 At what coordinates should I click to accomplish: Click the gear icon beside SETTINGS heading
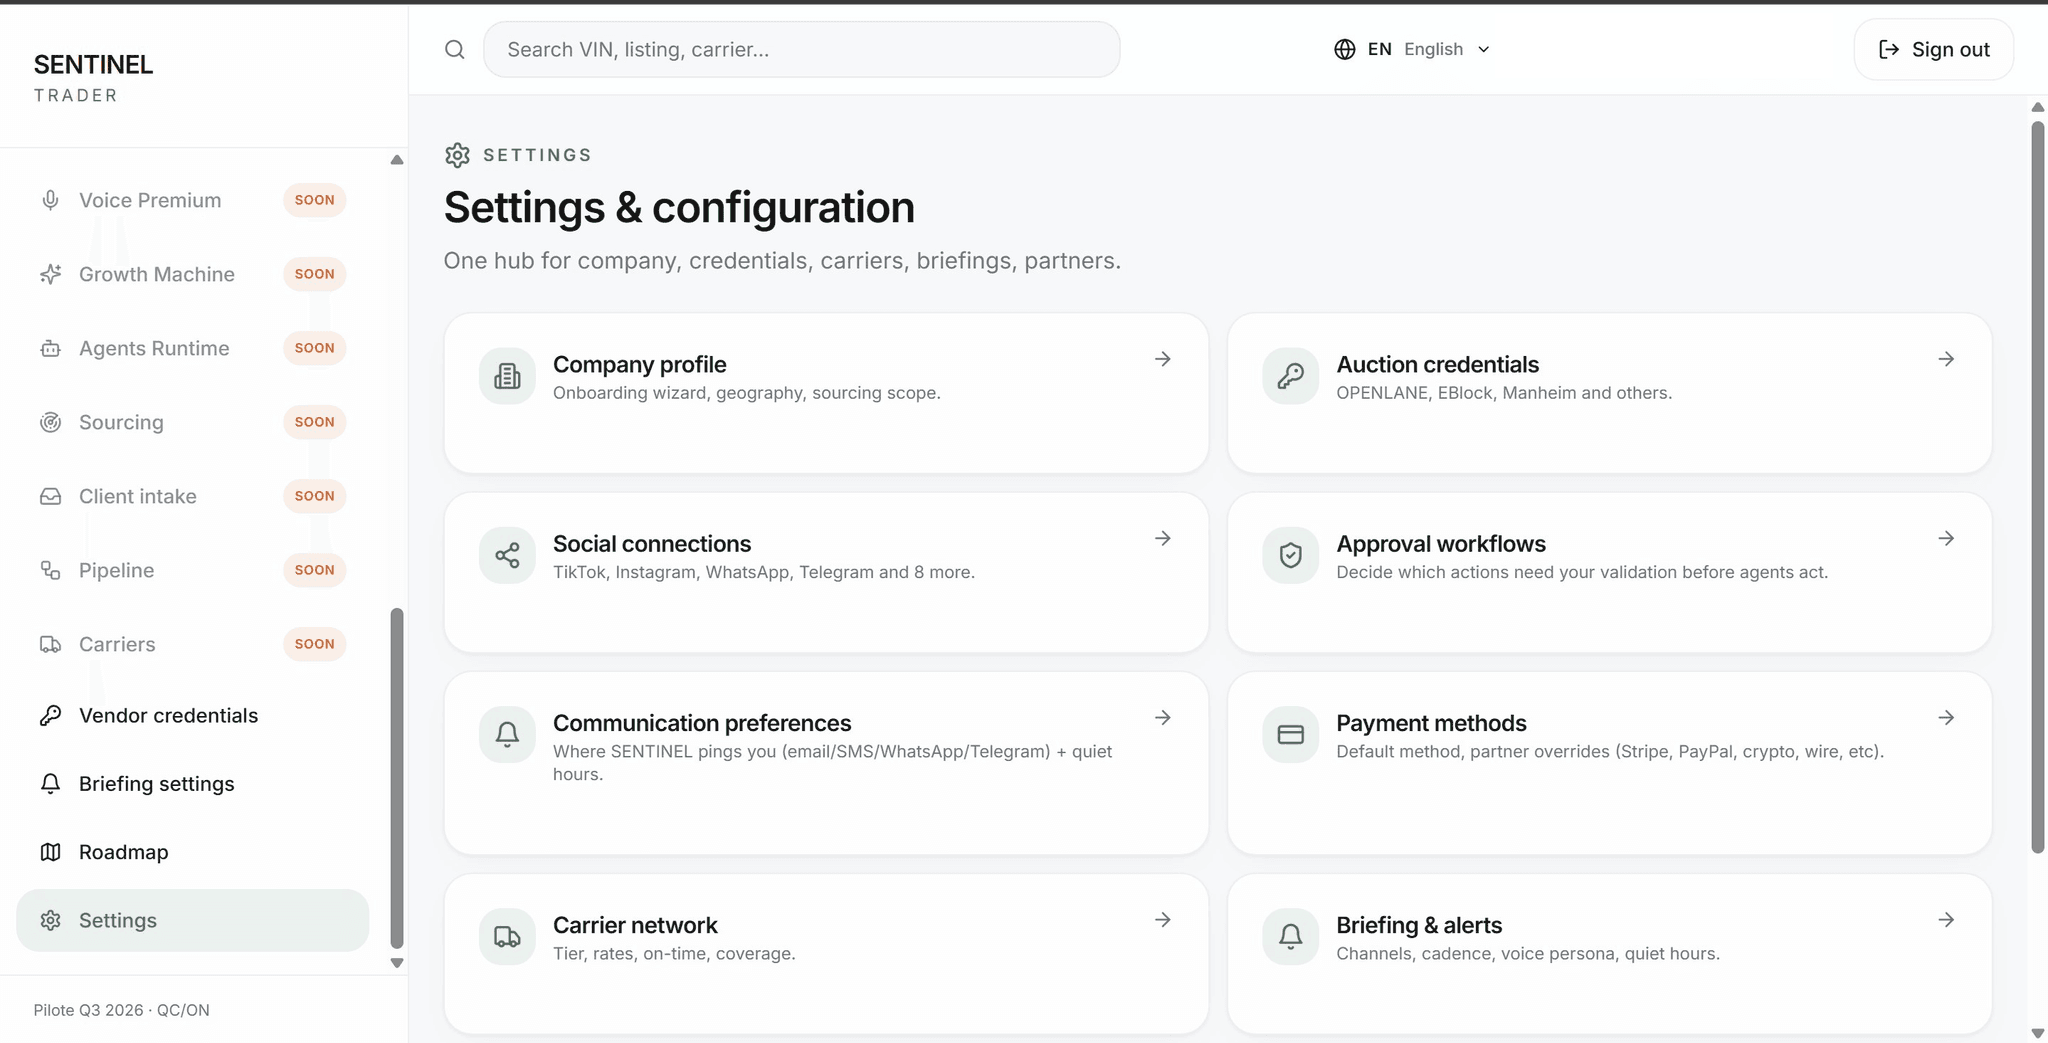pos(457,155)
